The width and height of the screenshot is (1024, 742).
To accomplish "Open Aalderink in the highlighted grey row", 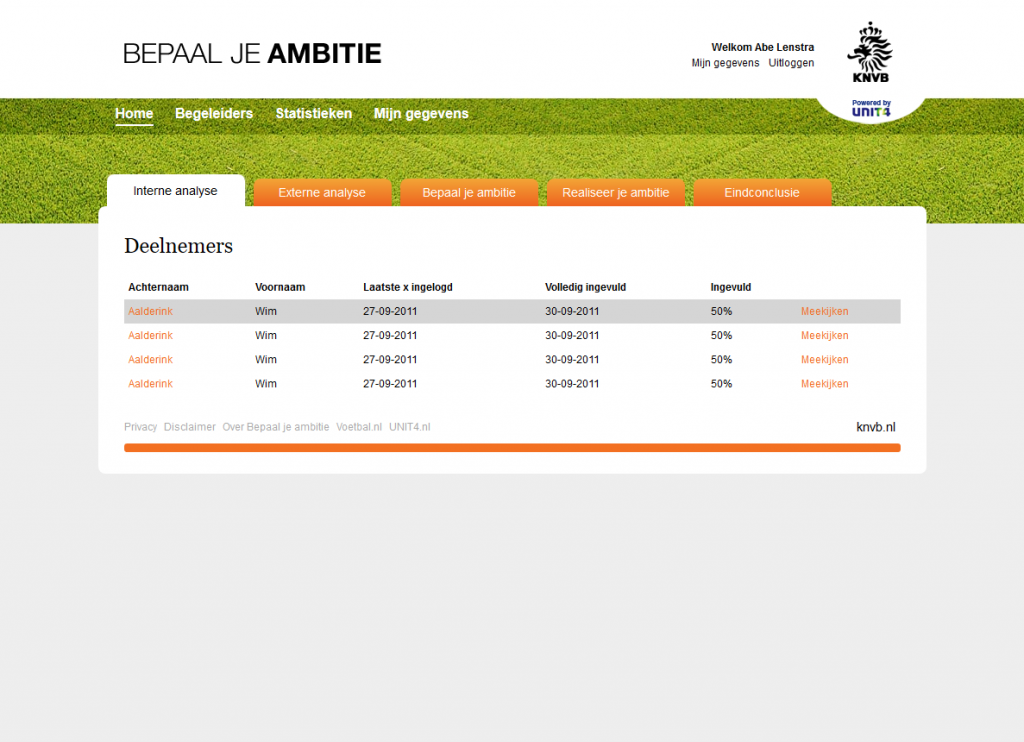I will tap(150, 312).
